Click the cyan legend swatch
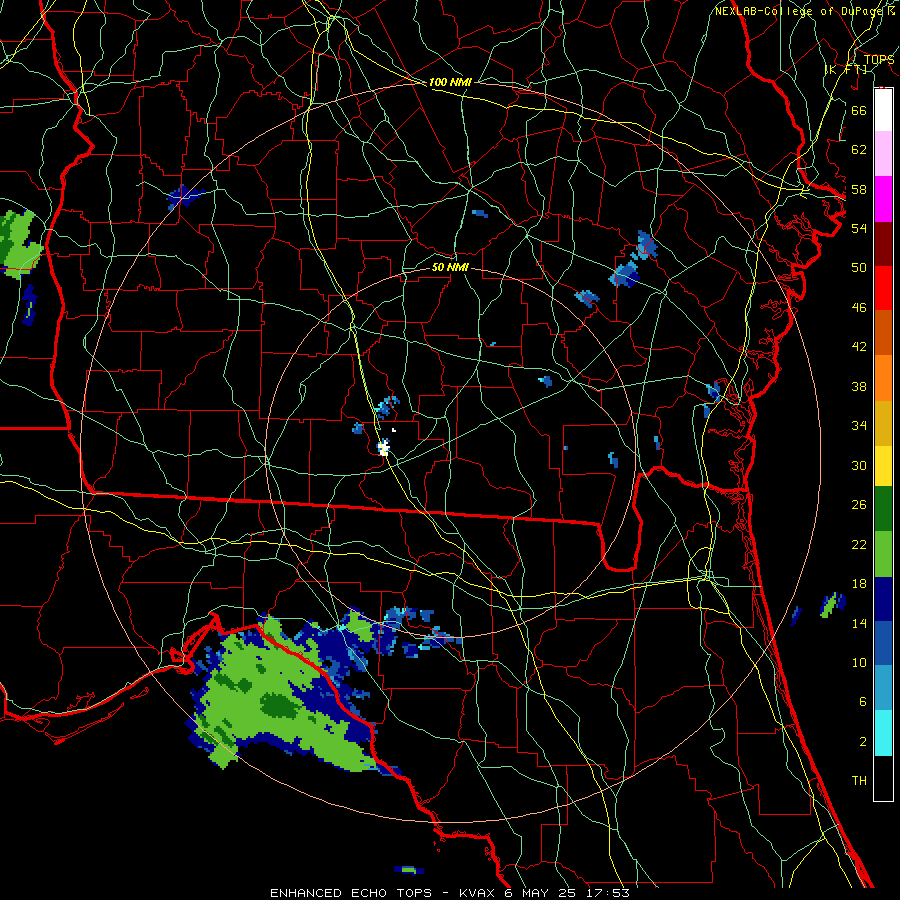 883,733
